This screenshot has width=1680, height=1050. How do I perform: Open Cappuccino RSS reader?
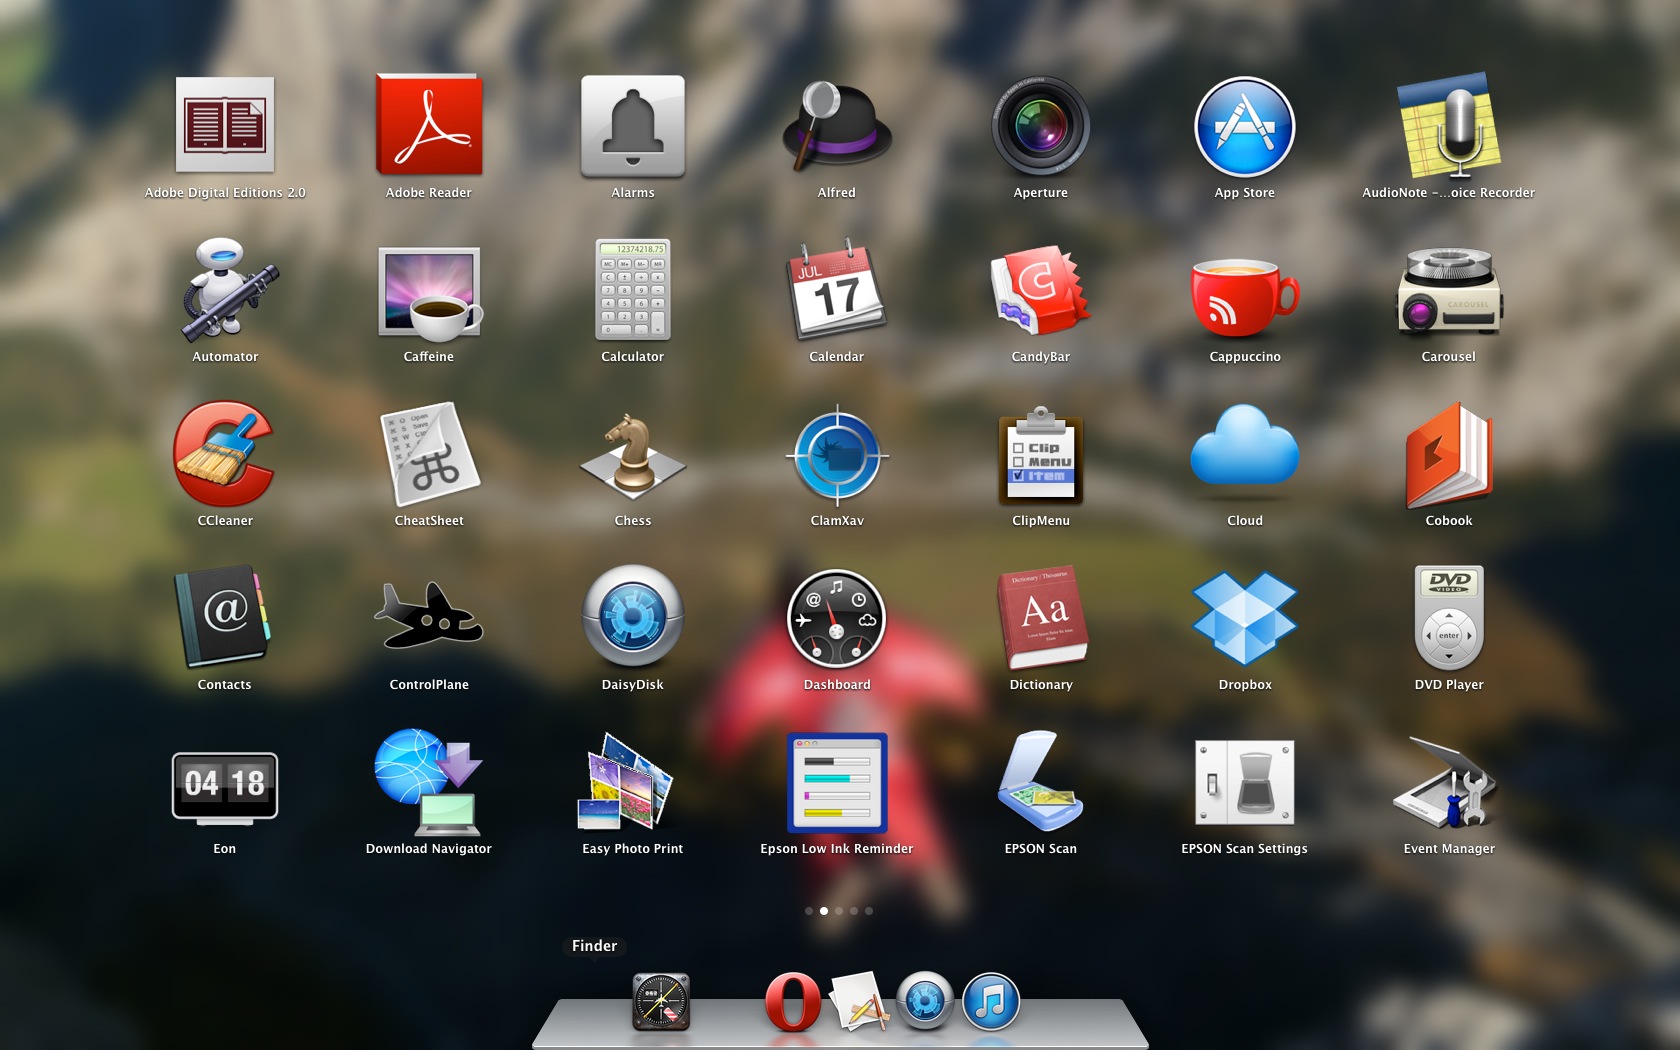point(1245,296)
